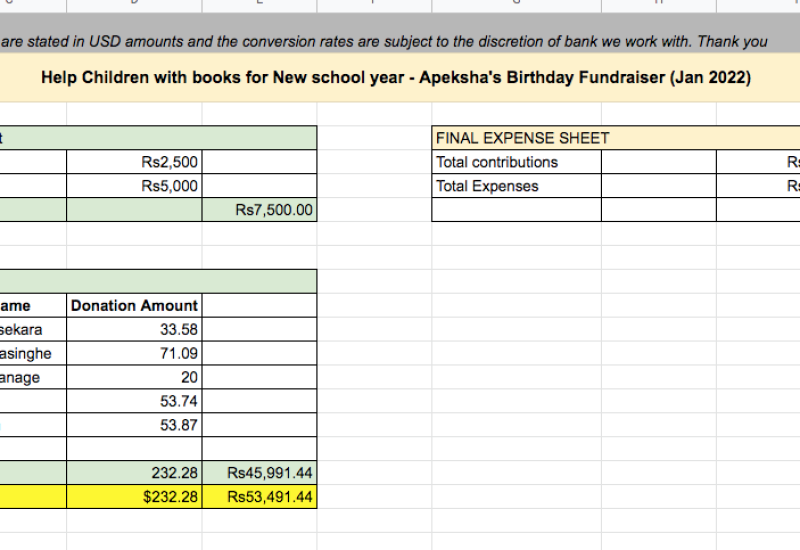Click the Rs7,500.00 total cell
This screenshot has height=550, width=800.
tap(259, 210)
